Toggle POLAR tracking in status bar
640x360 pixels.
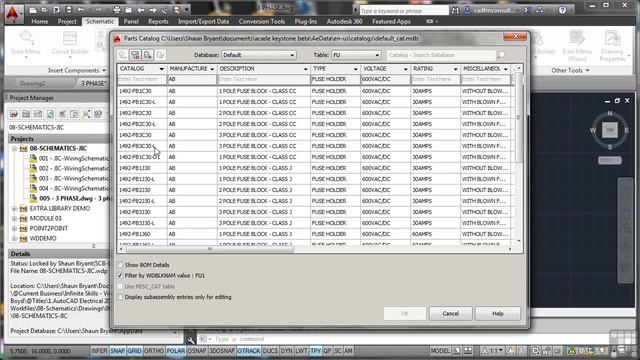176,351
